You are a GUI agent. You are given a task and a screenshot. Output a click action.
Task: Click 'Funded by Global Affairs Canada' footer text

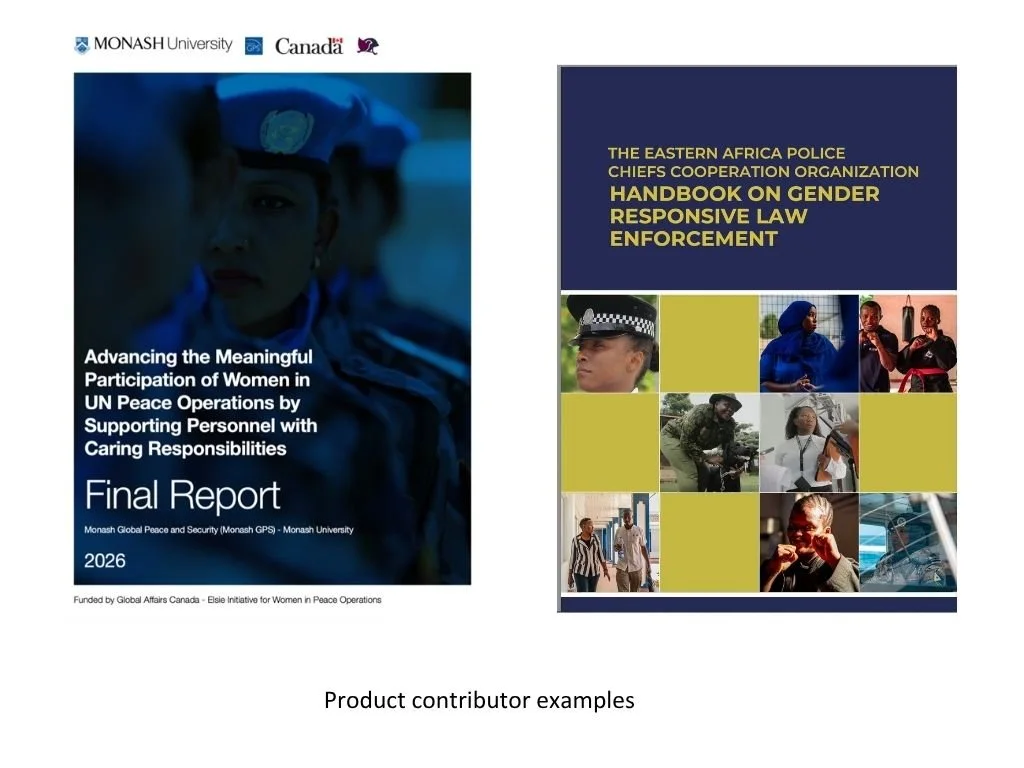[227, 600]
